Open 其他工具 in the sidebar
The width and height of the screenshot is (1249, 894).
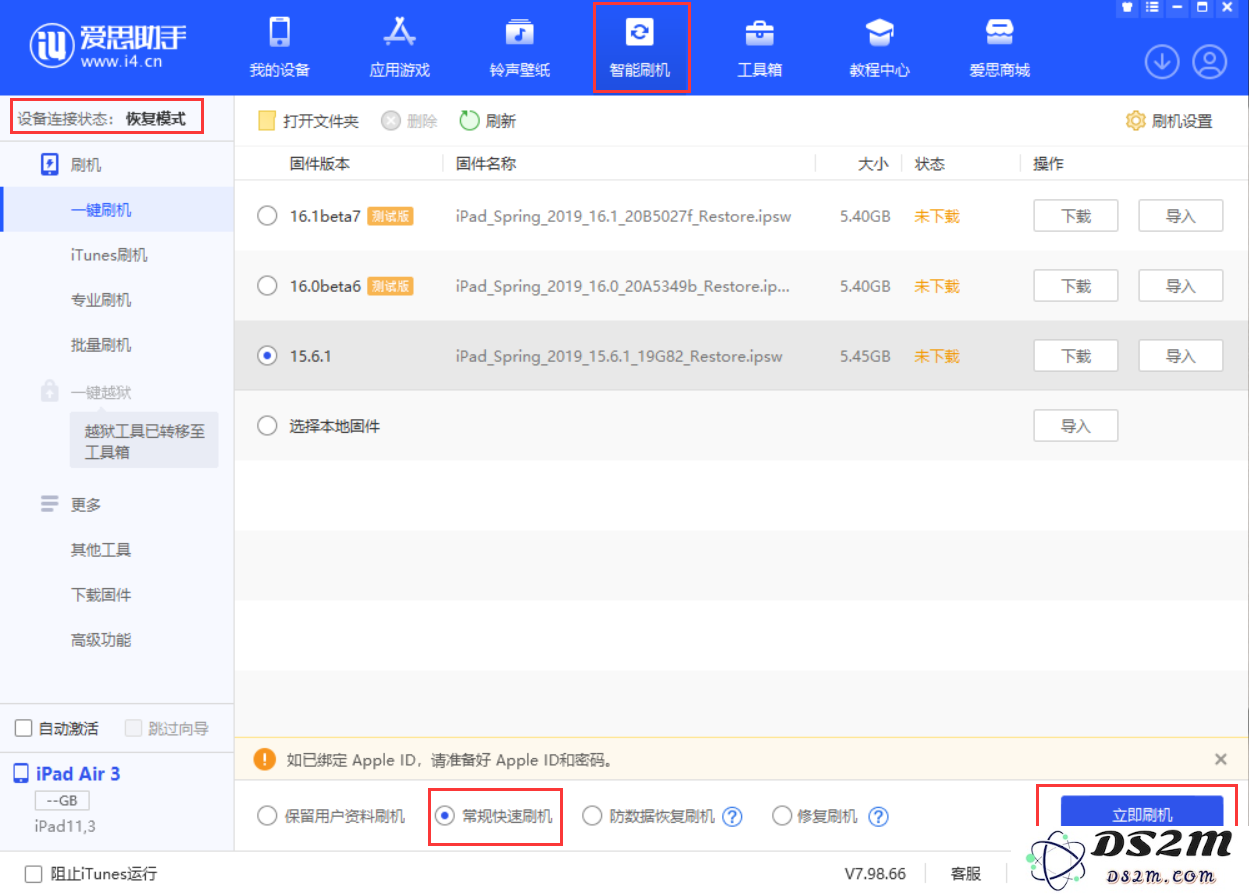point(101,550)
